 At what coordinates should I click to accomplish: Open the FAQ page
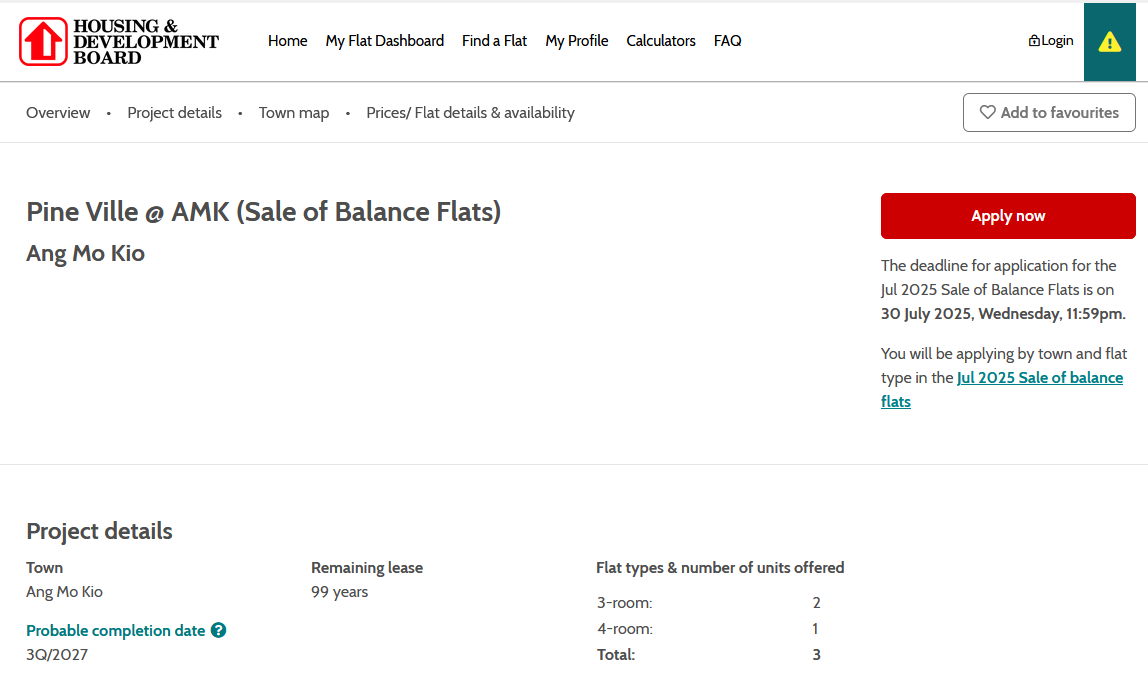click(727, 41)
